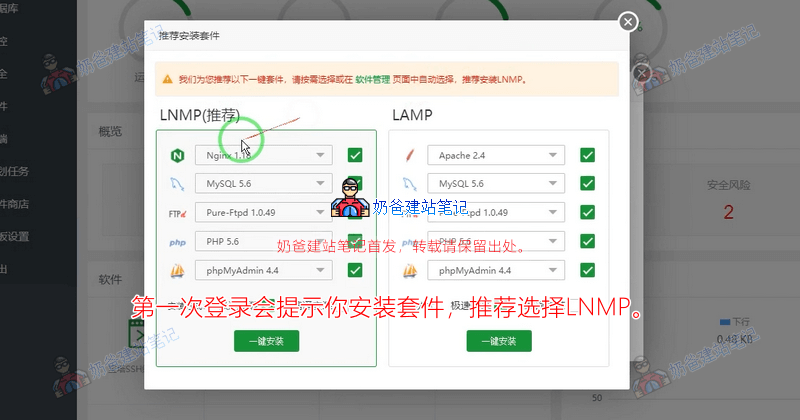
Task: Click the Apache feather icon in LAMP
Action: (410, 155)
